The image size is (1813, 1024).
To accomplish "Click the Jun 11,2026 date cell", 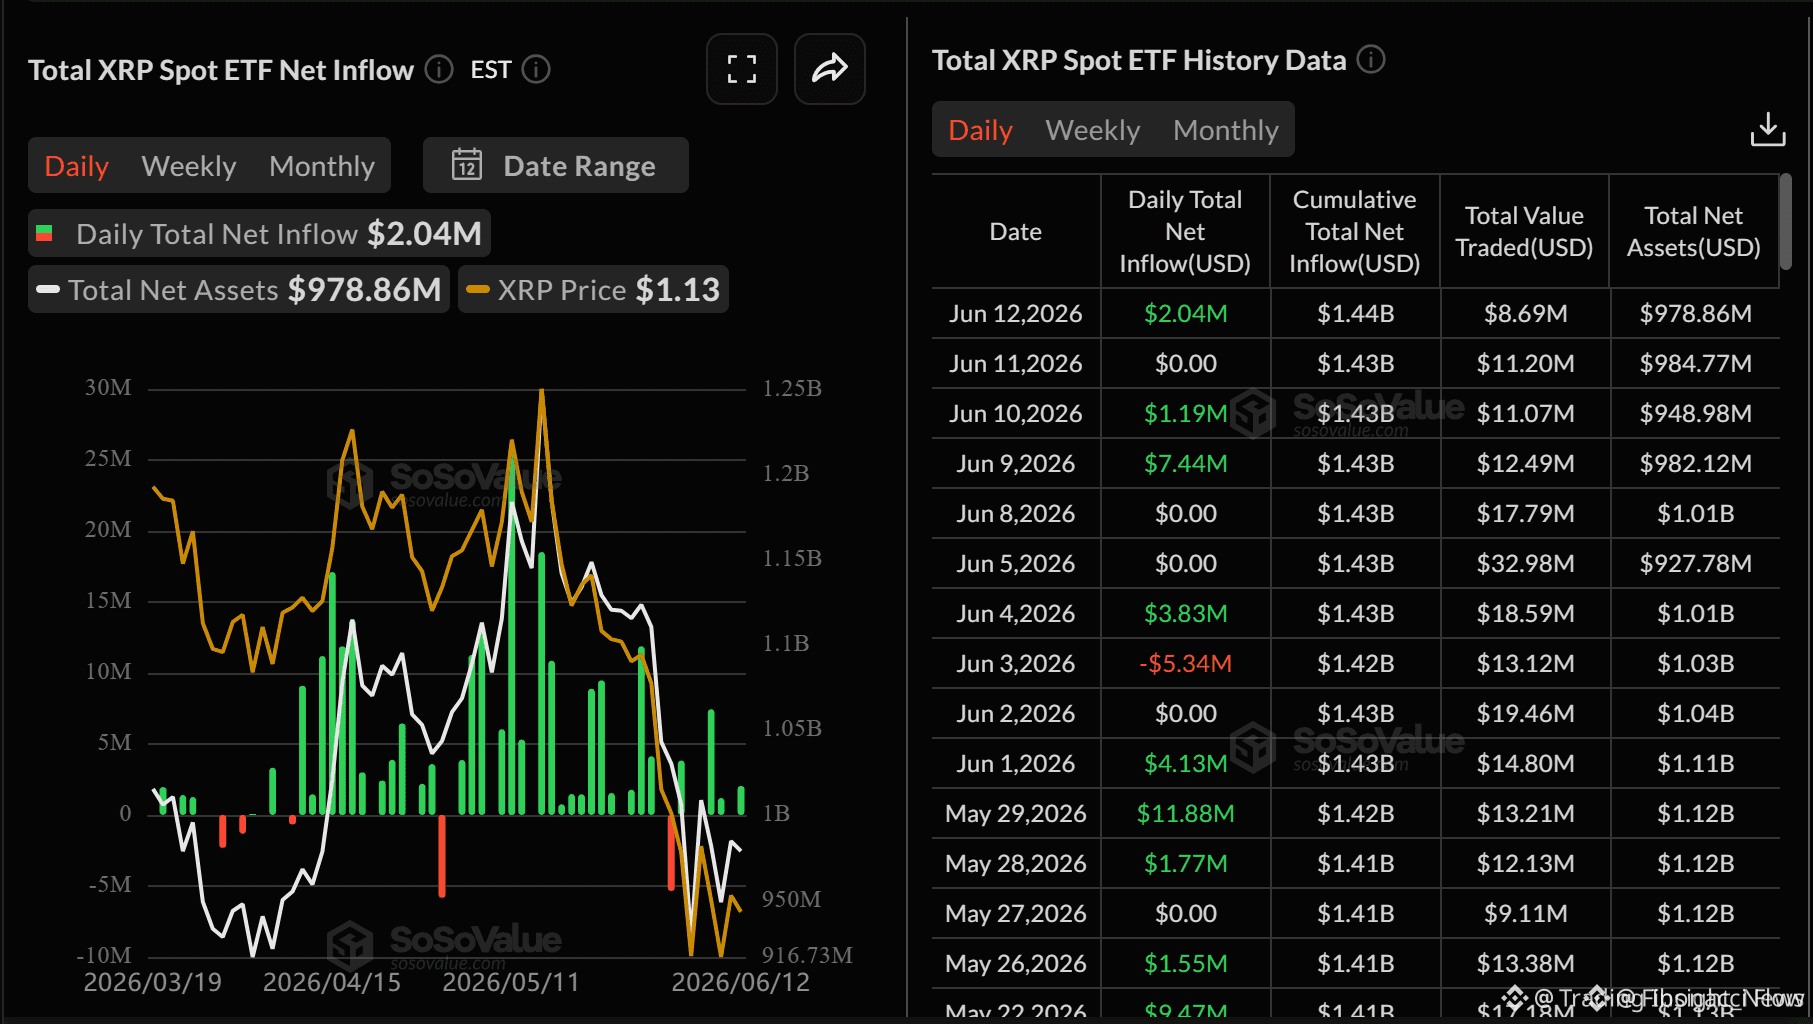I will pos(1016,364).
